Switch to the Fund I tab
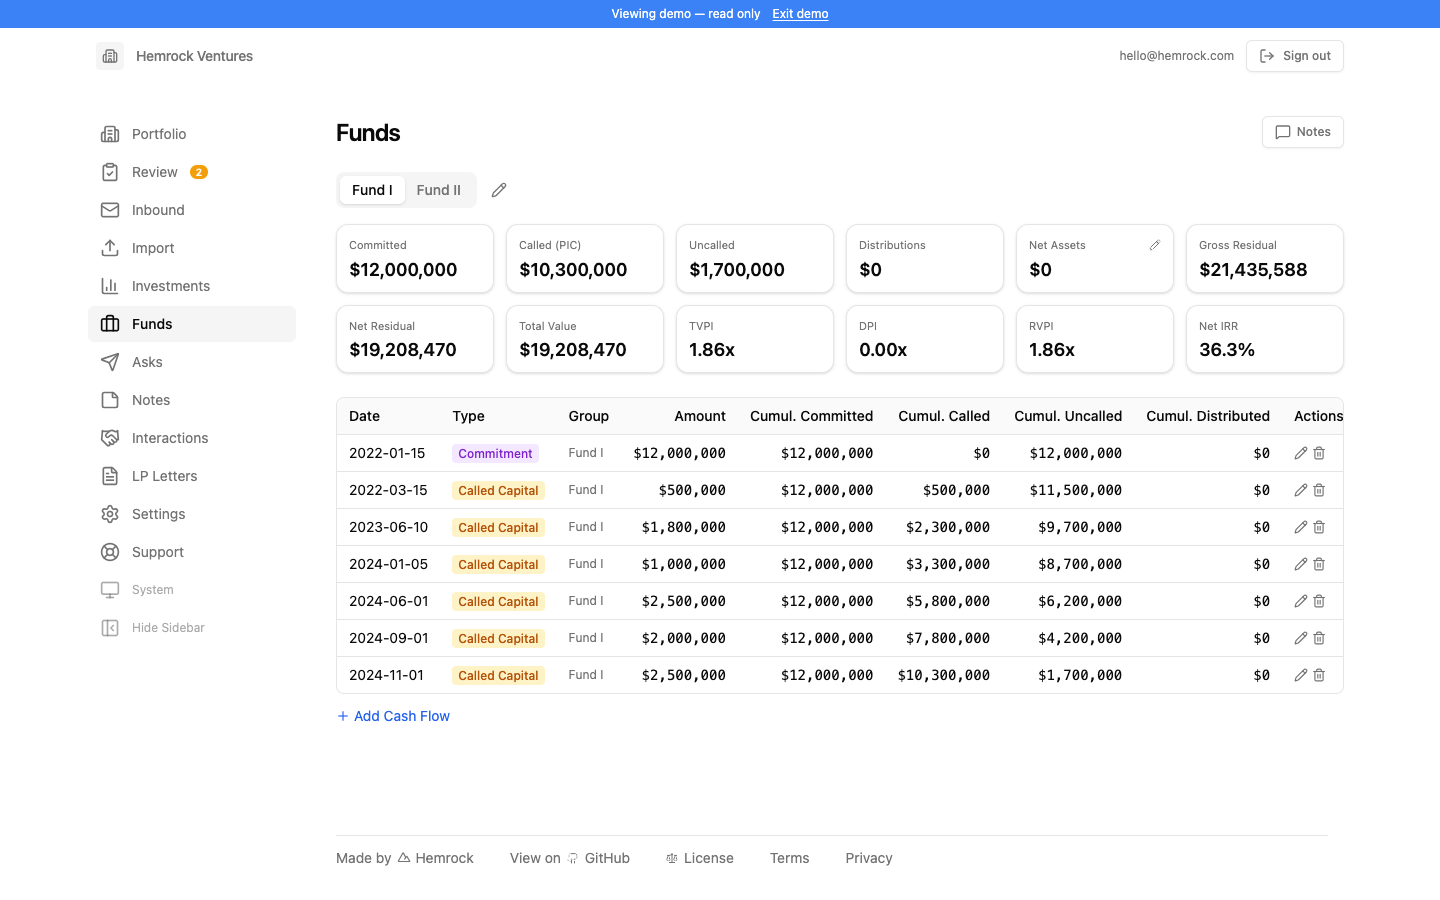 pyautogui.click(x=372, y=190)
